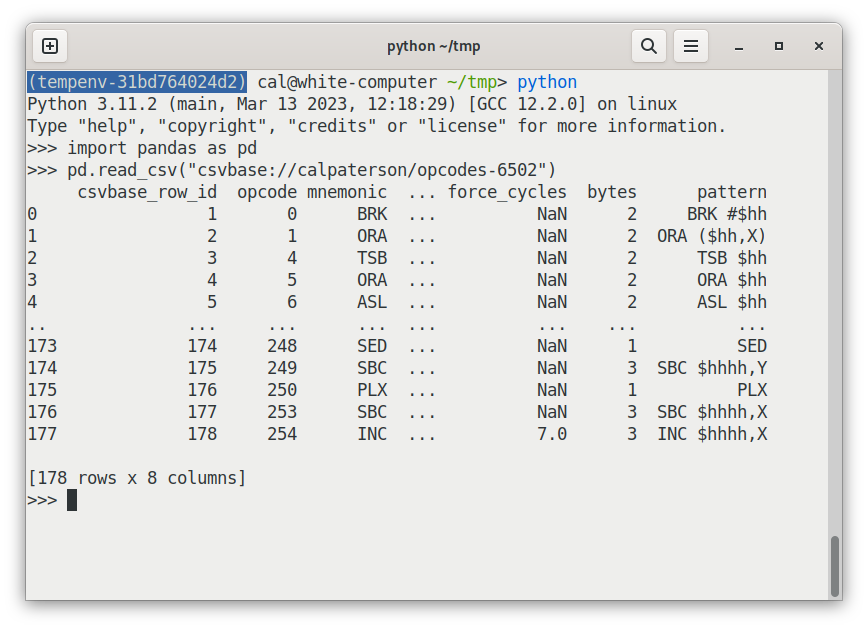
Task: Click the 'SBC $hhhh,X' pattern cell
Action: tap(712, 412)
